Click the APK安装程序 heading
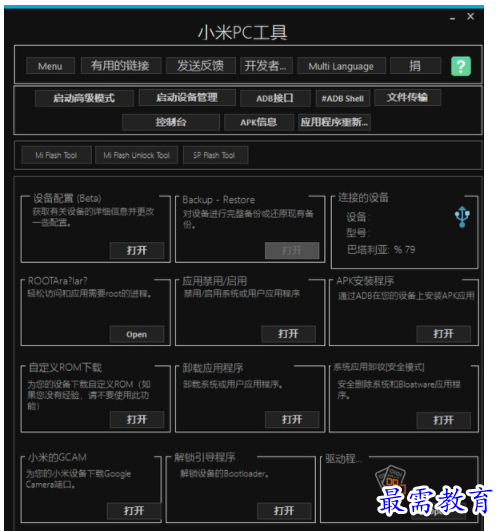This screenshot has width=501, height=532. 365,281
